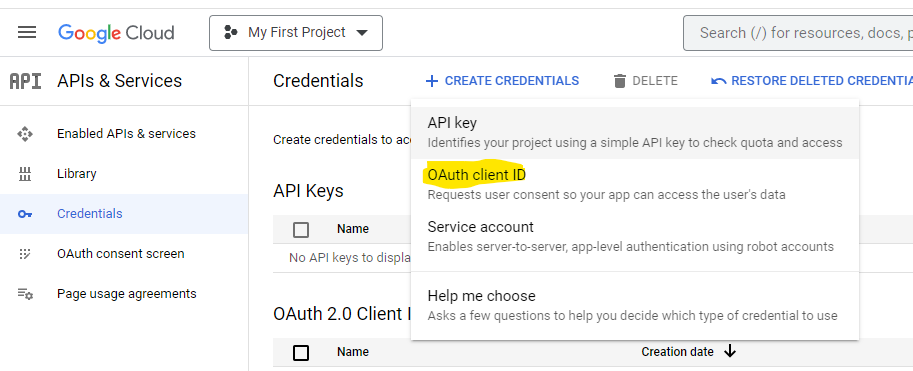Screen dimensions: 913x371
Task: Click the Page usage agreements icon
Action: 25,294
